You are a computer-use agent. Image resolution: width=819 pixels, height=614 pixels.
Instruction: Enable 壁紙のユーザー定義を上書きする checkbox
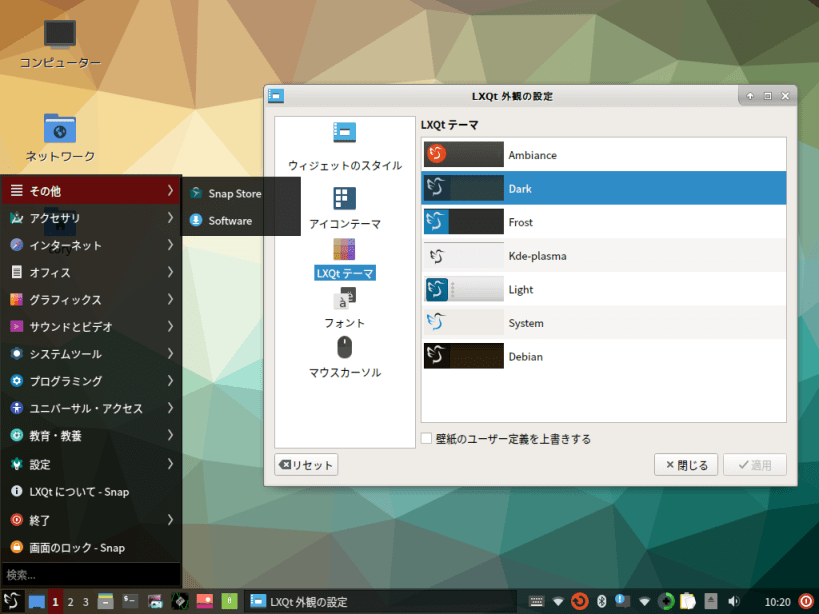point(427,439)
